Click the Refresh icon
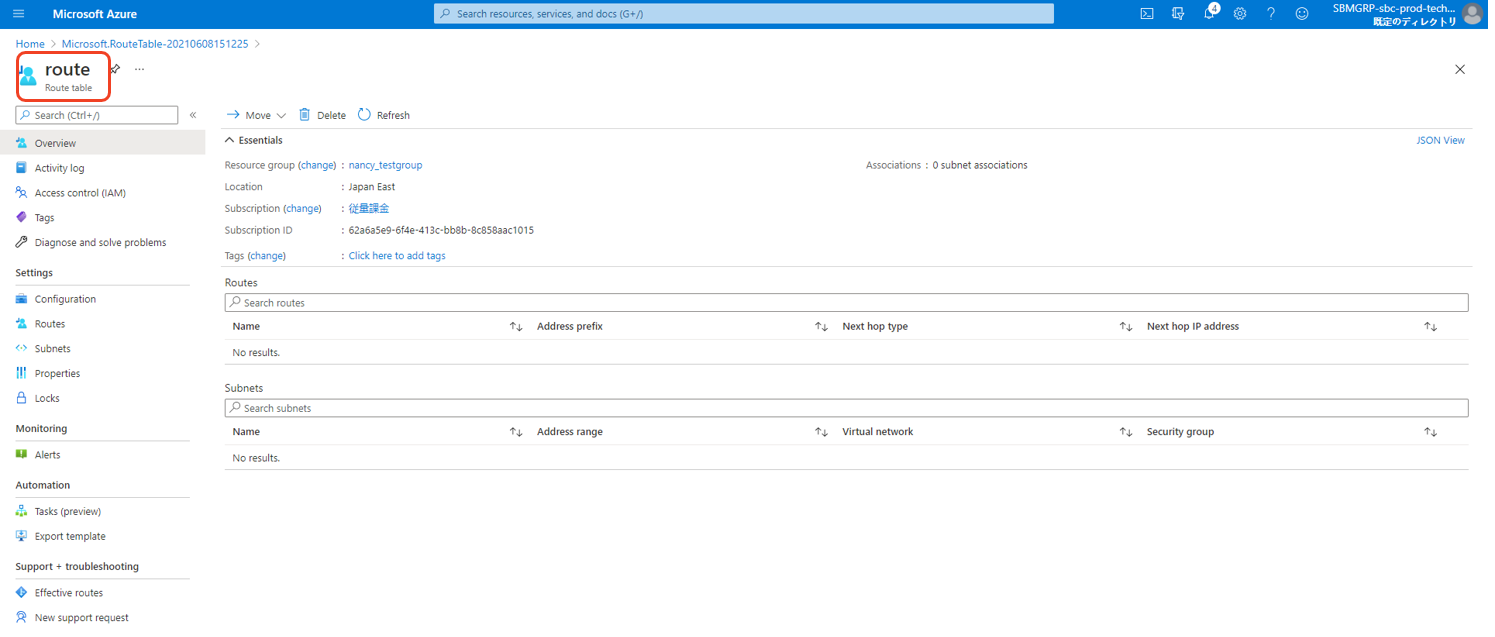1495x637 pixels. (x=364, y=115)
